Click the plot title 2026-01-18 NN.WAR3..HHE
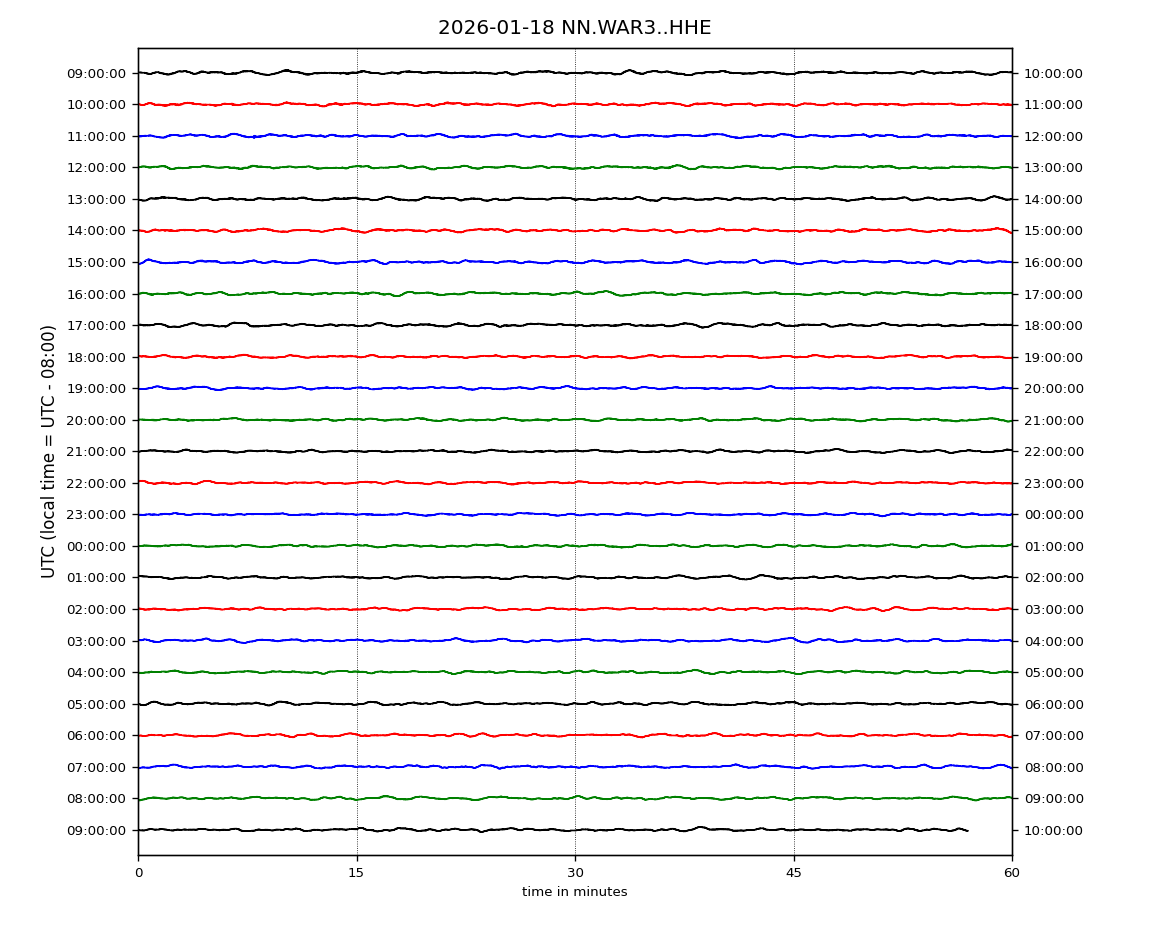Image resolution: width=1150 pixels, height=950 pixels. tap(574, 28)
